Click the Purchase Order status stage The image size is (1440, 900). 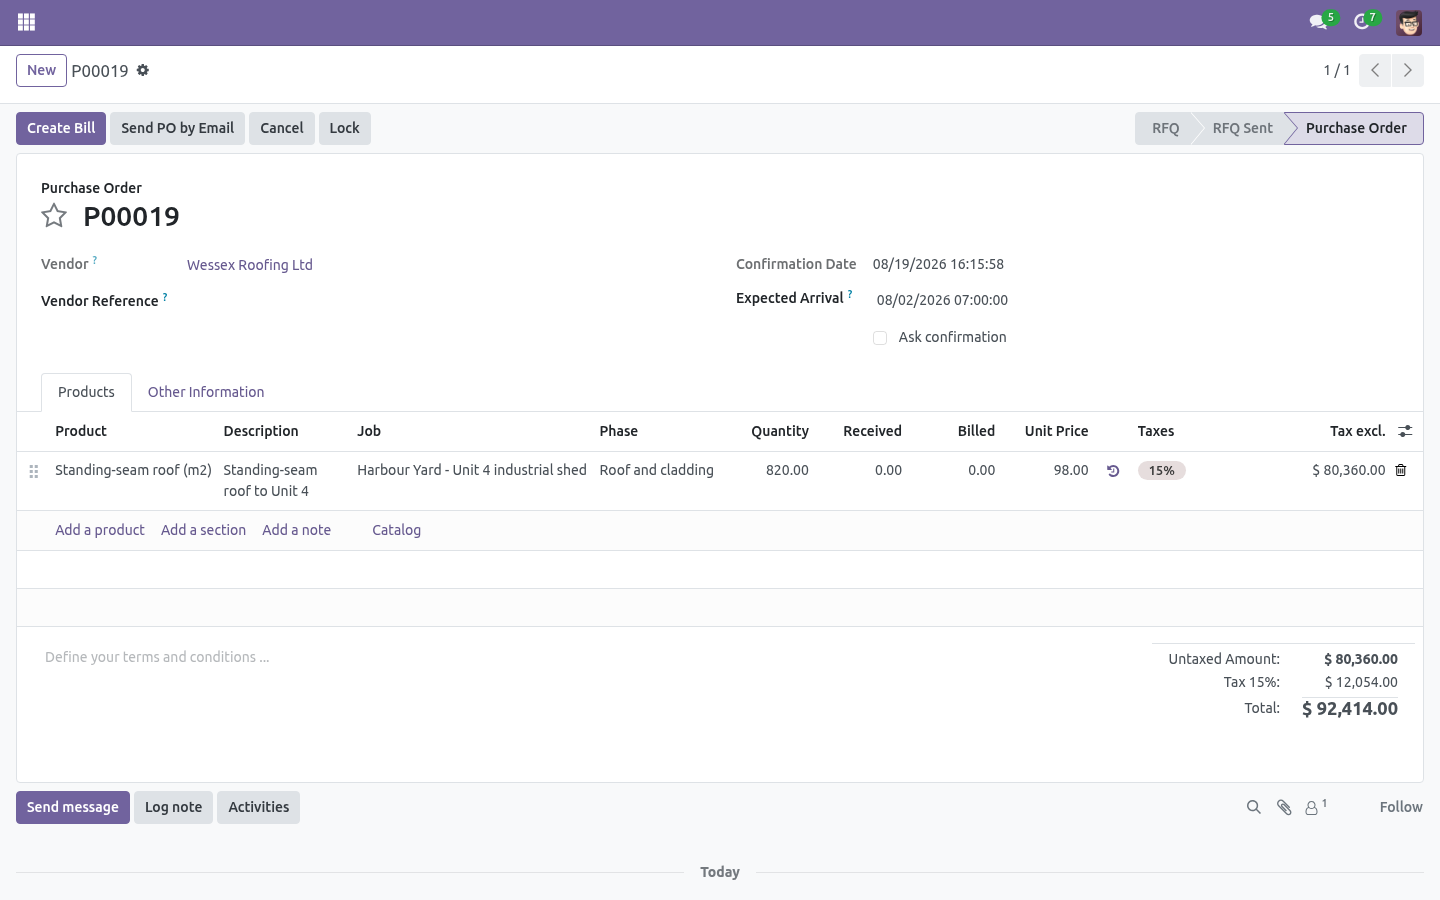click(1356, 128)
